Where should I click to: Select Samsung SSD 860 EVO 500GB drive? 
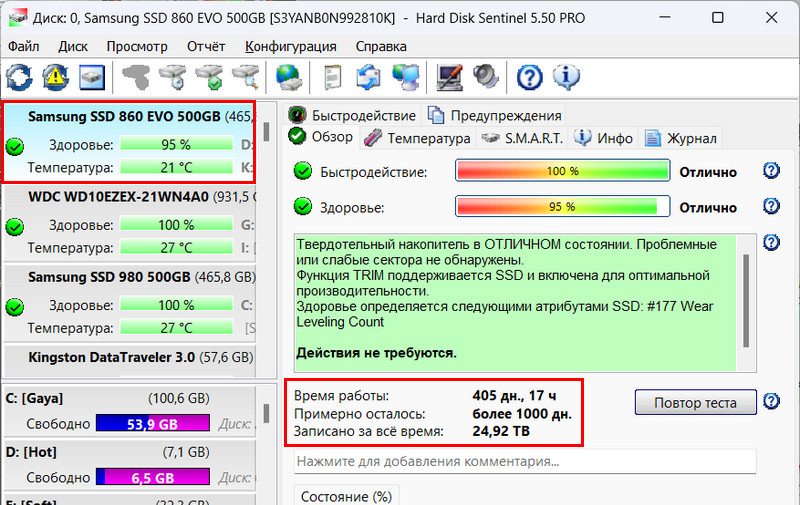pyautogui.click(x=129, y=142)
